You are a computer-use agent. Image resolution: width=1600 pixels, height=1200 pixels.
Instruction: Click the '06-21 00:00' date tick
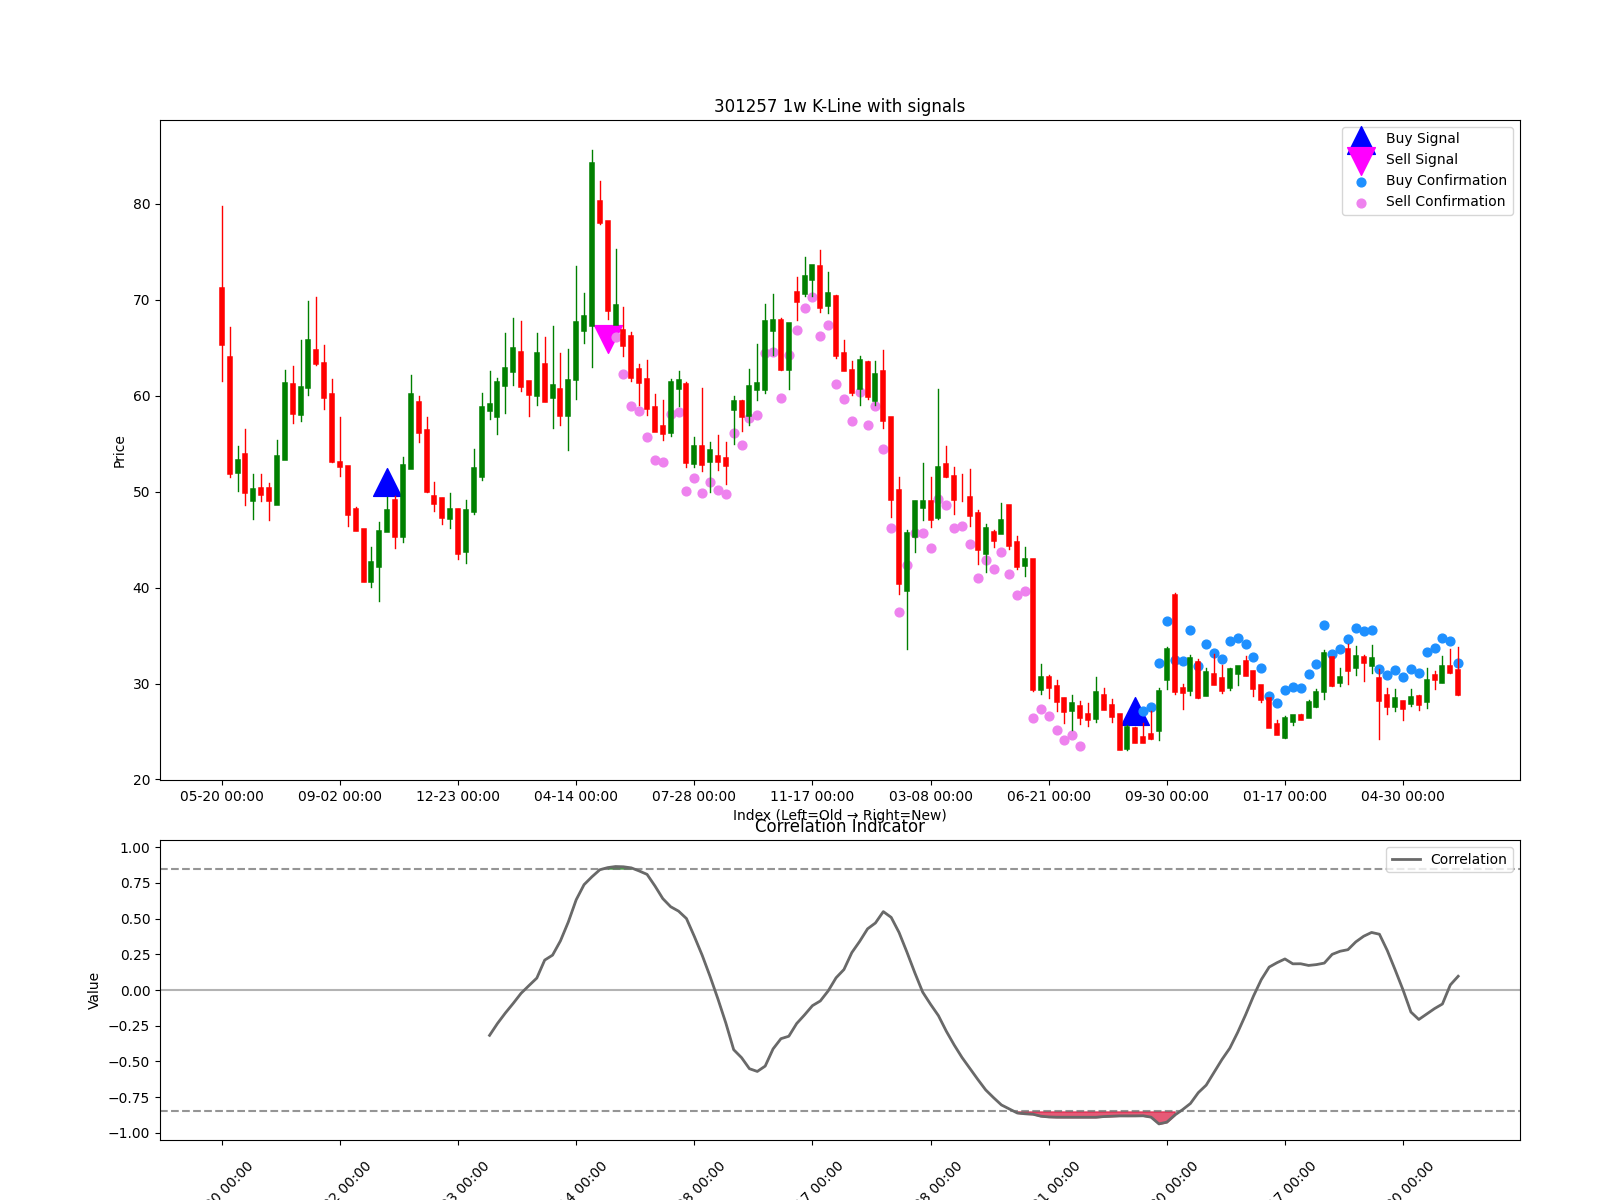point(1049,797)
